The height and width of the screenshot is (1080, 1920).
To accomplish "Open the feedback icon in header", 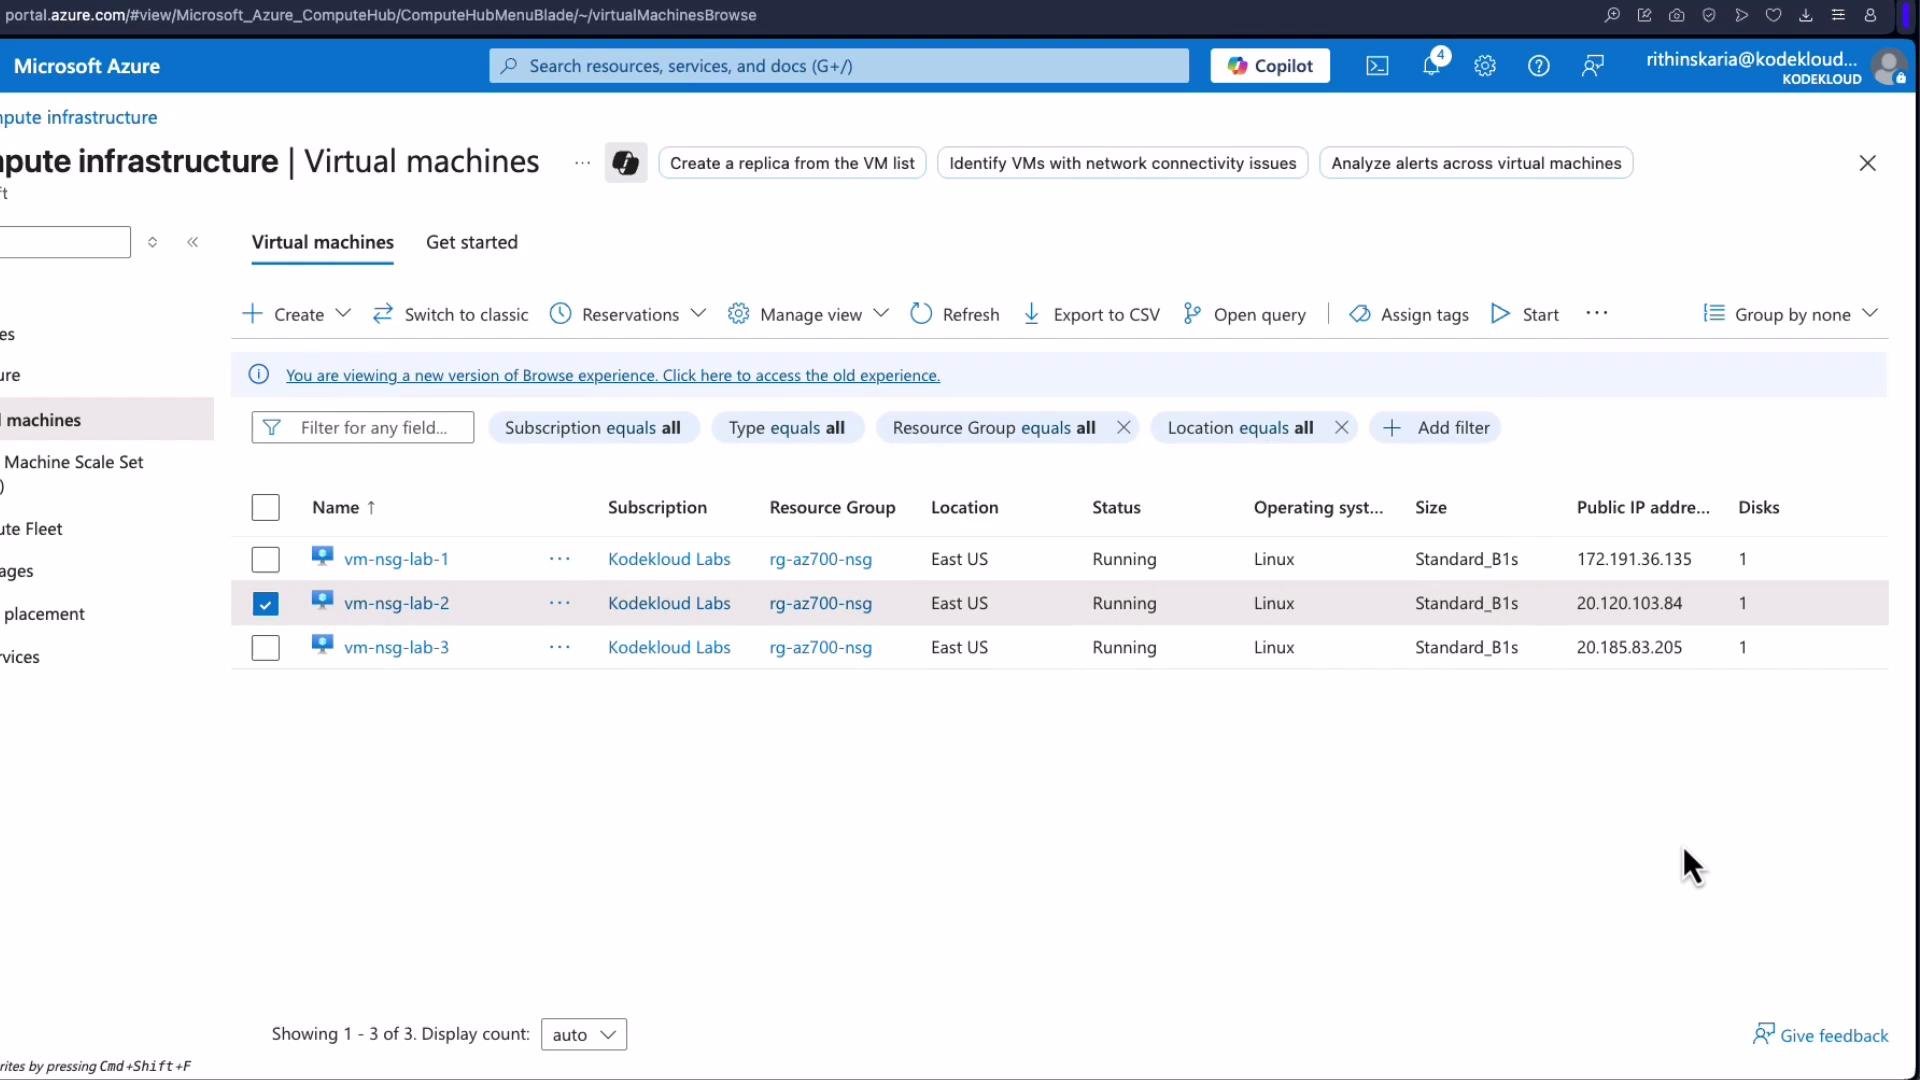I will [x=1593, y=66].
